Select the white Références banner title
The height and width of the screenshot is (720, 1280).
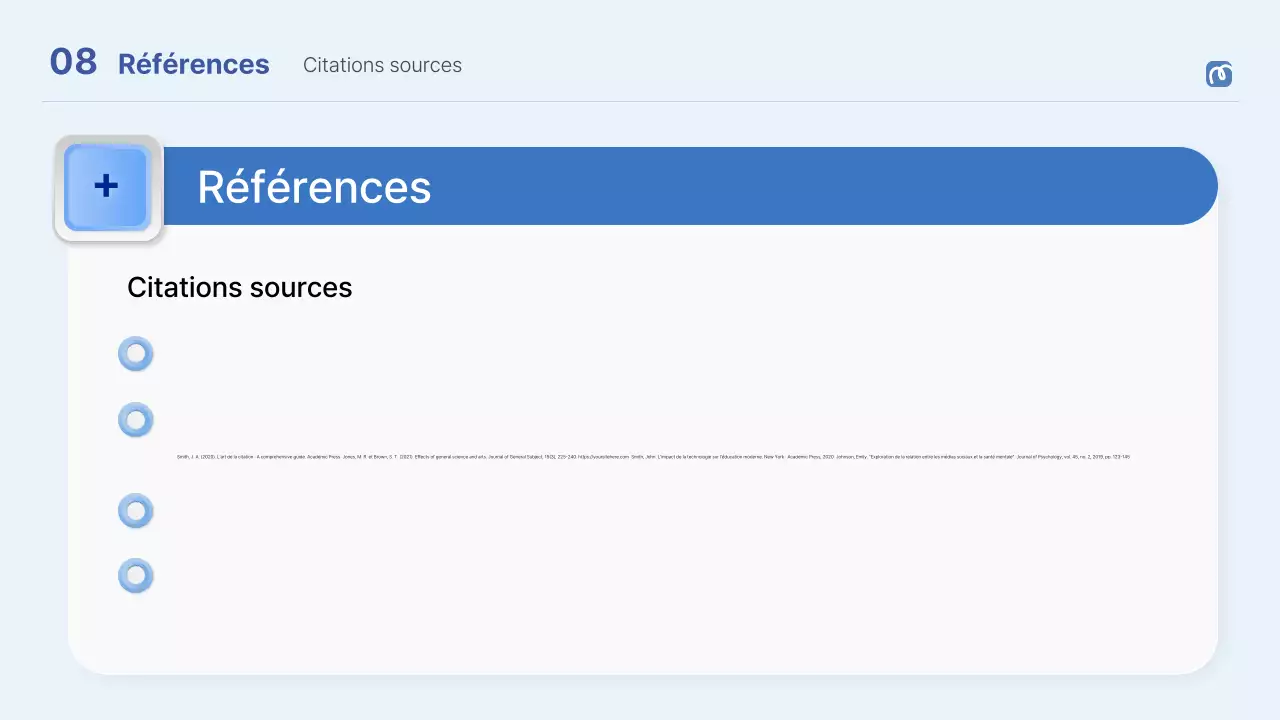tap(313, 187)
